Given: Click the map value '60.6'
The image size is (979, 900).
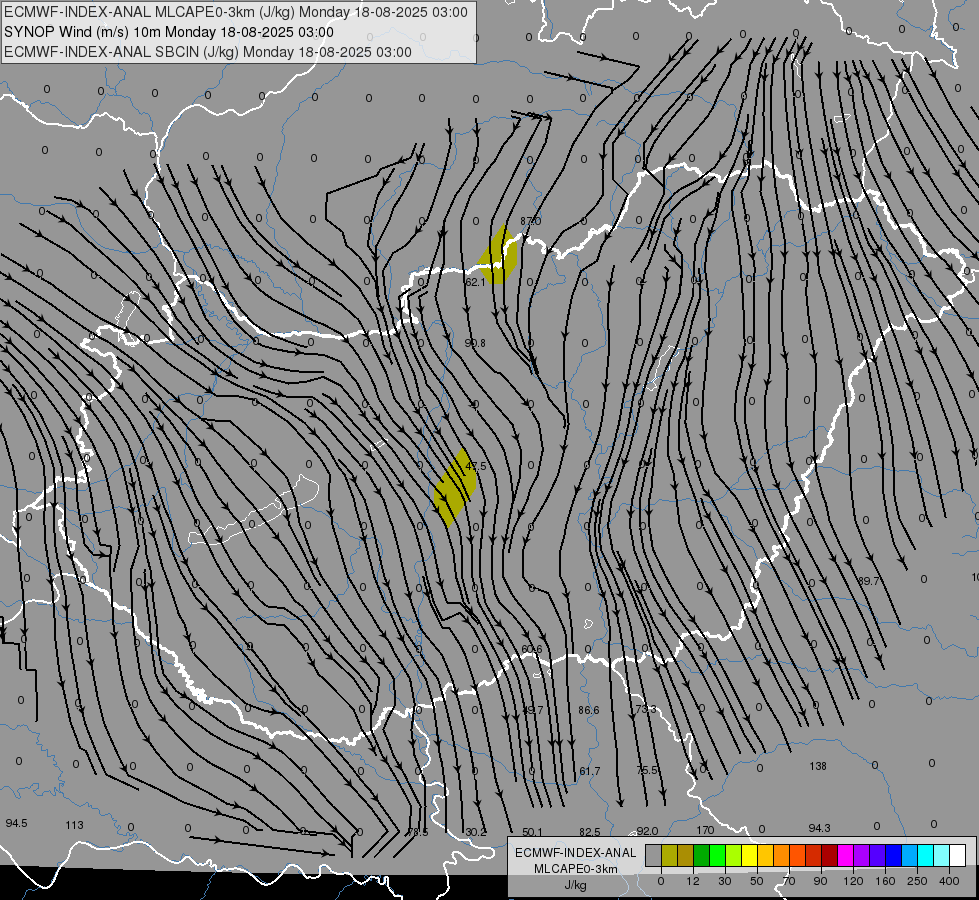Looking at the screenshot, I should pyautogui.click(x=532, y=650).
